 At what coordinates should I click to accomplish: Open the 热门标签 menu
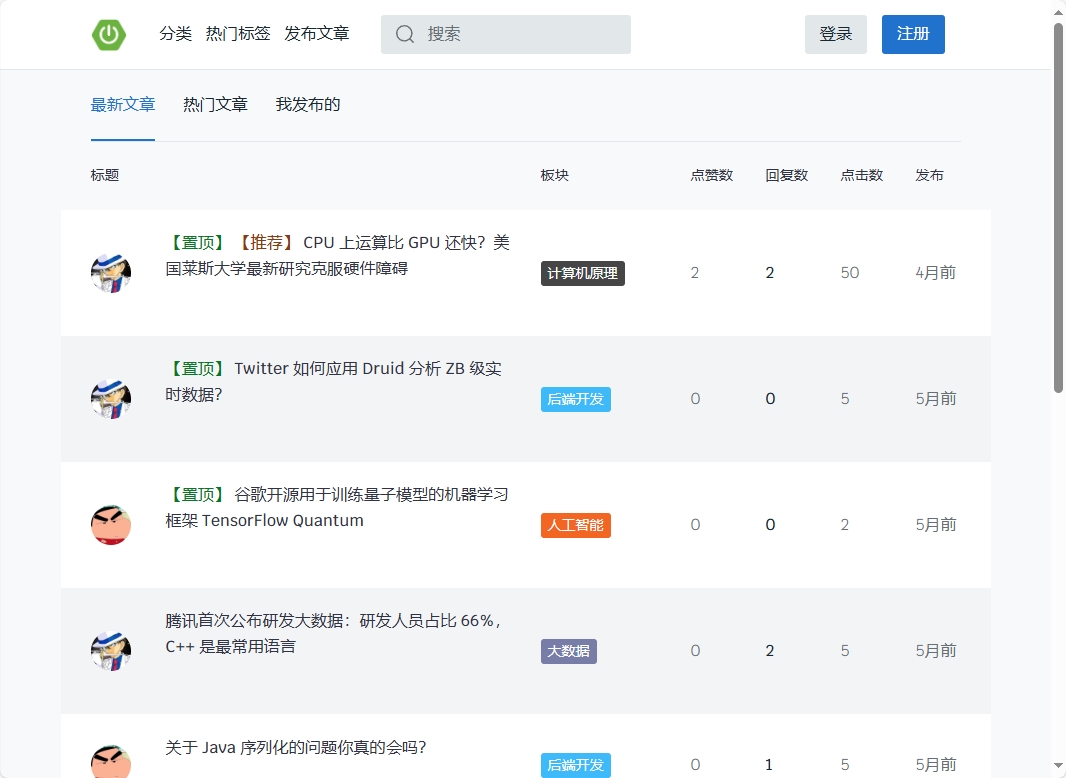(x=237, y=33)
